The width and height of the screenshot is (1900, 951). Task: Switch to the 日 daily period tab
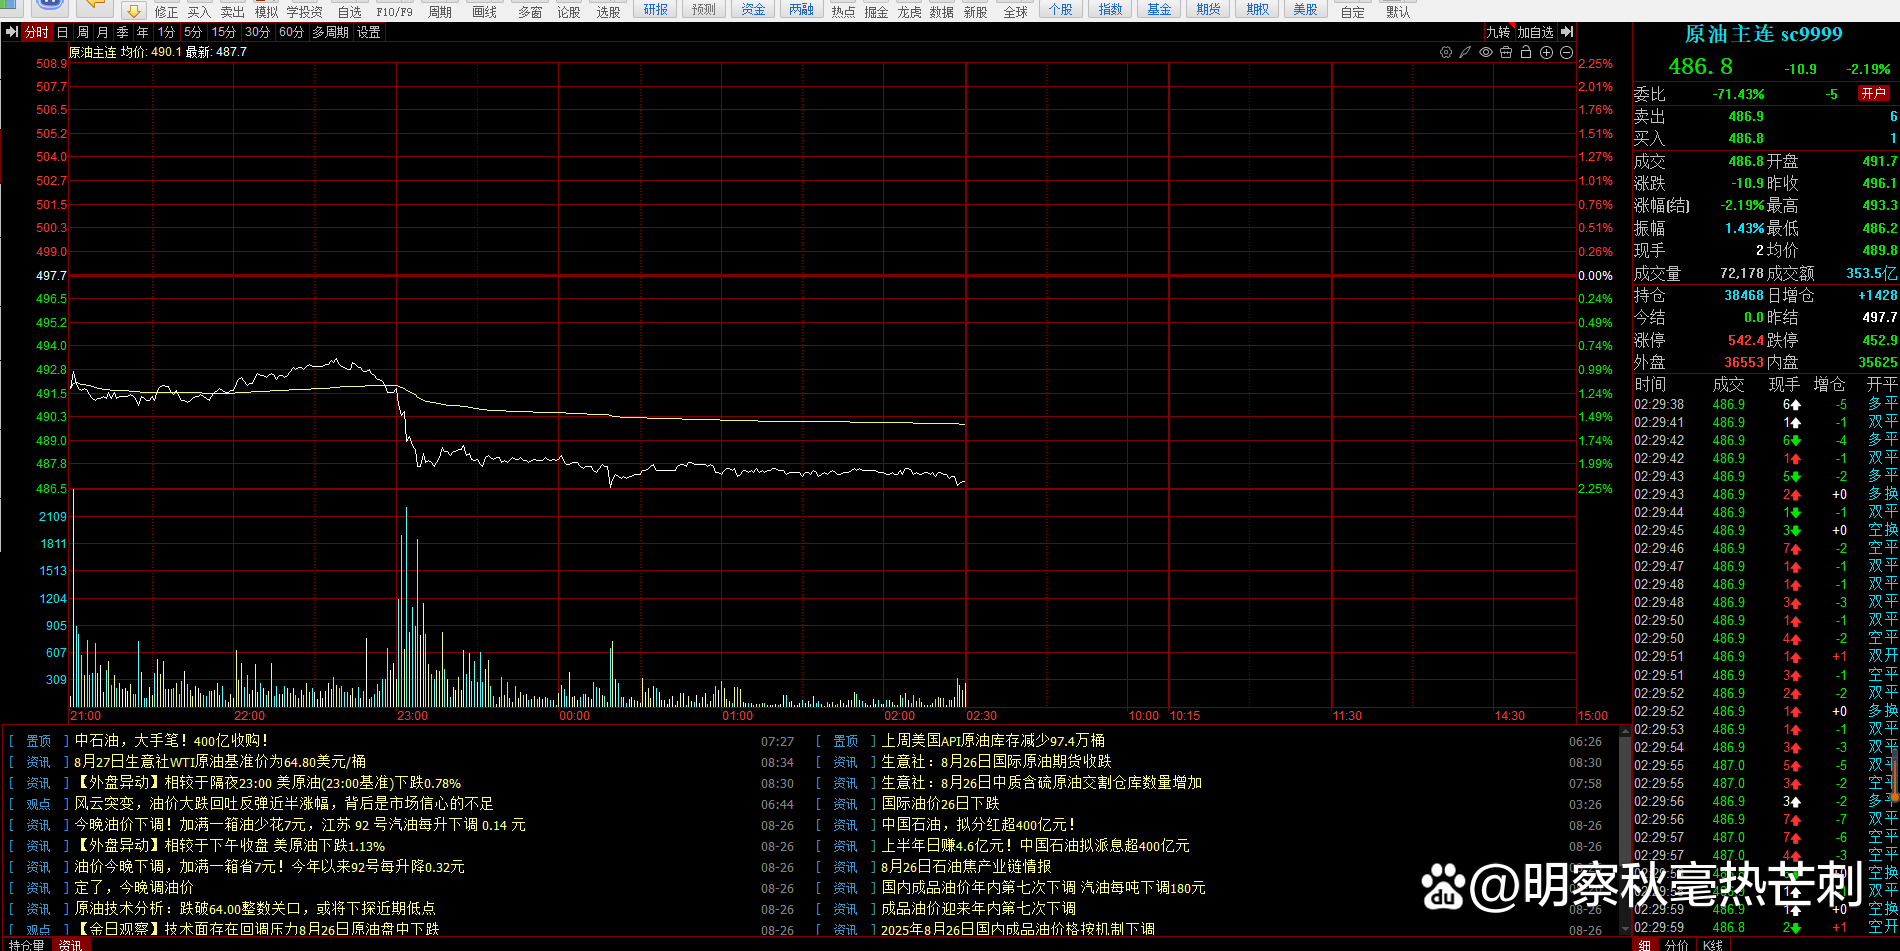click(x=63, y=32)
